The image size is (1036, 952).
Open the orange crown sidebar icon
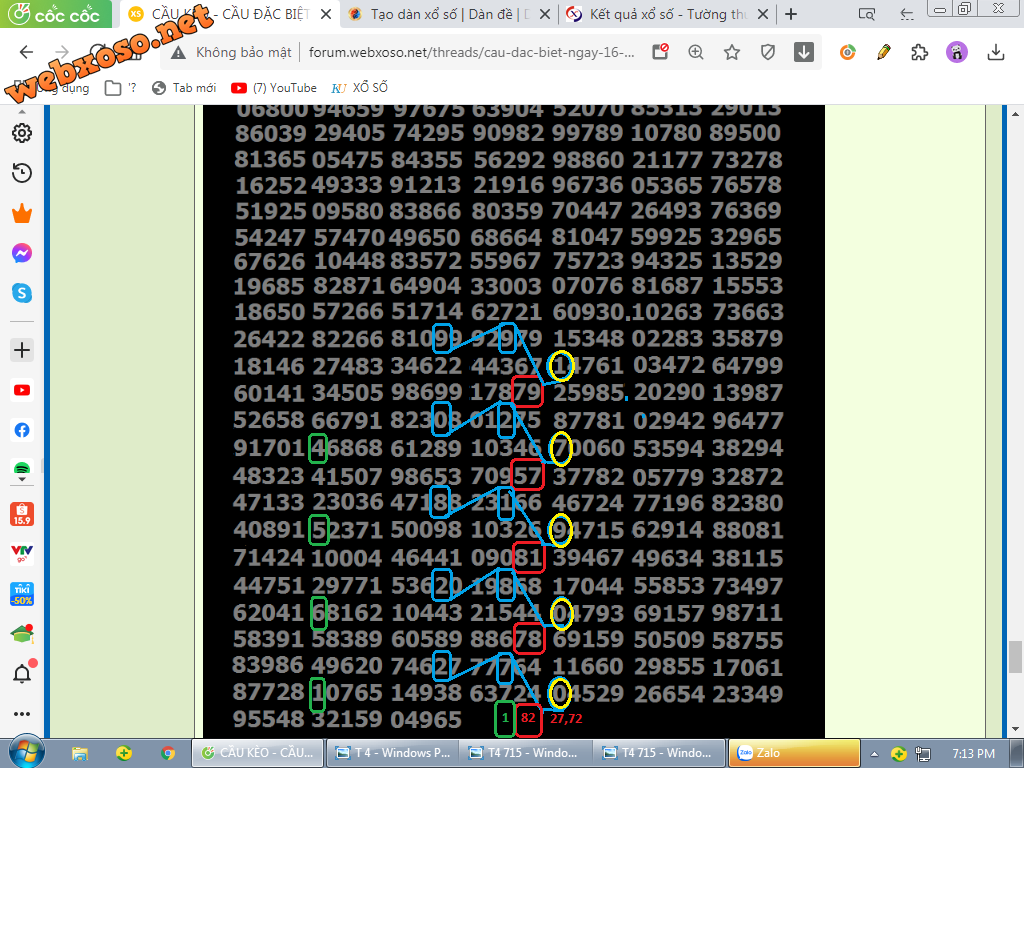(22, 215)
